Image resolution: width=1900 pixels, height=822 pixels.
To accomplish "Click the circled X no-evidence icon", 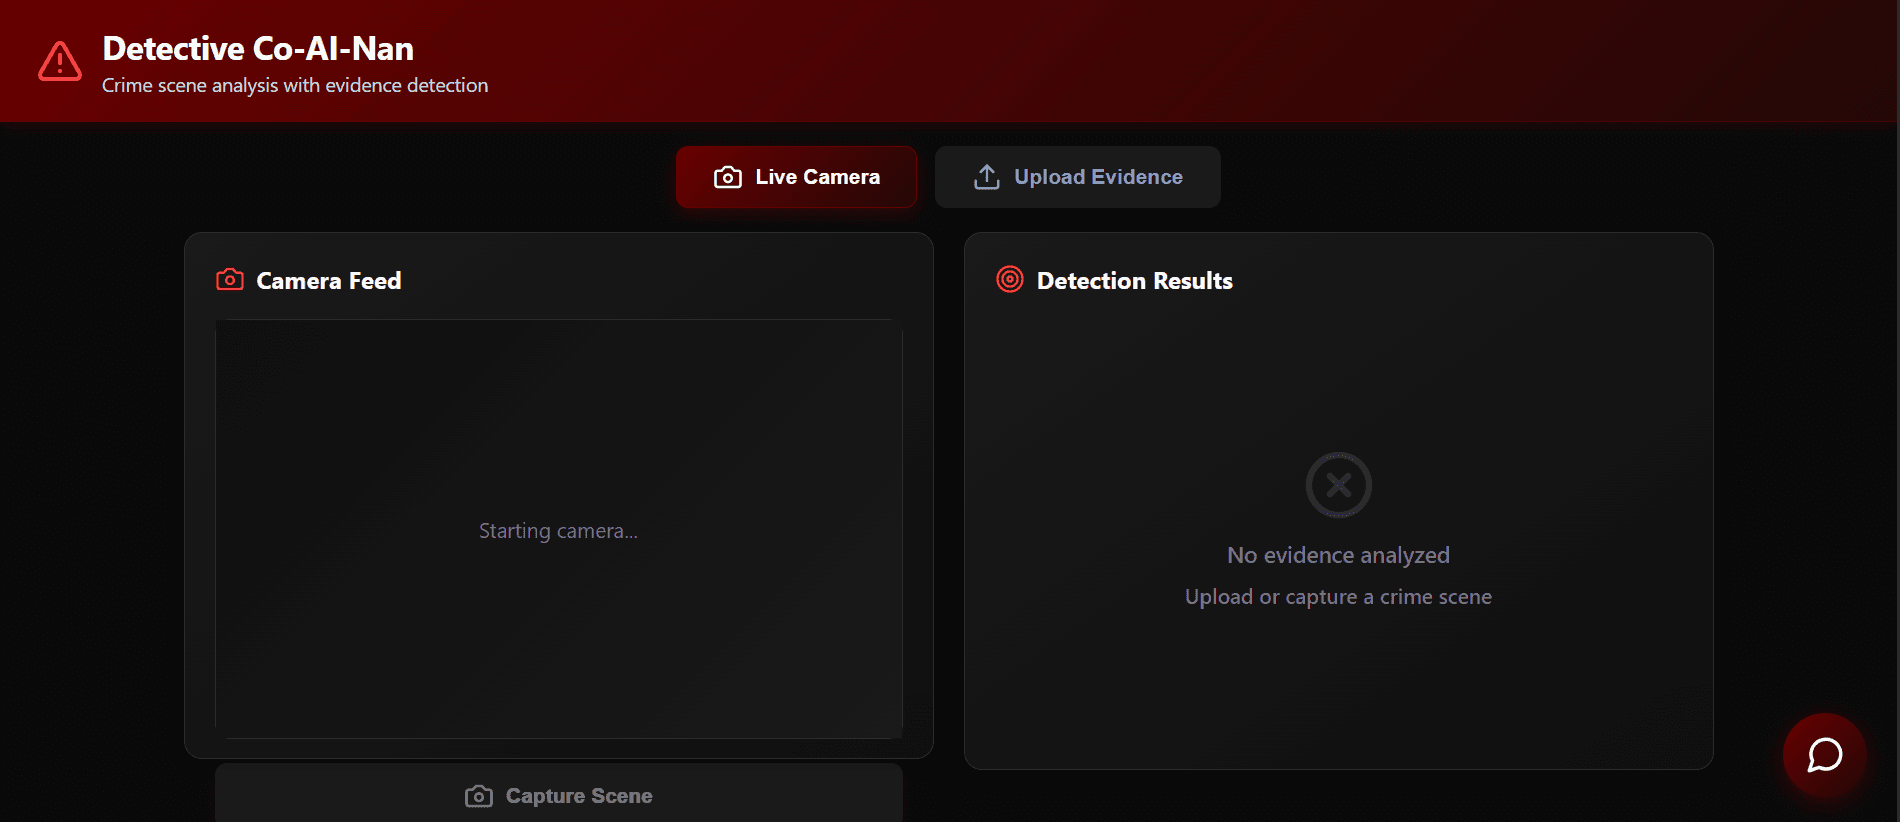I will [x=1338, y=485].
